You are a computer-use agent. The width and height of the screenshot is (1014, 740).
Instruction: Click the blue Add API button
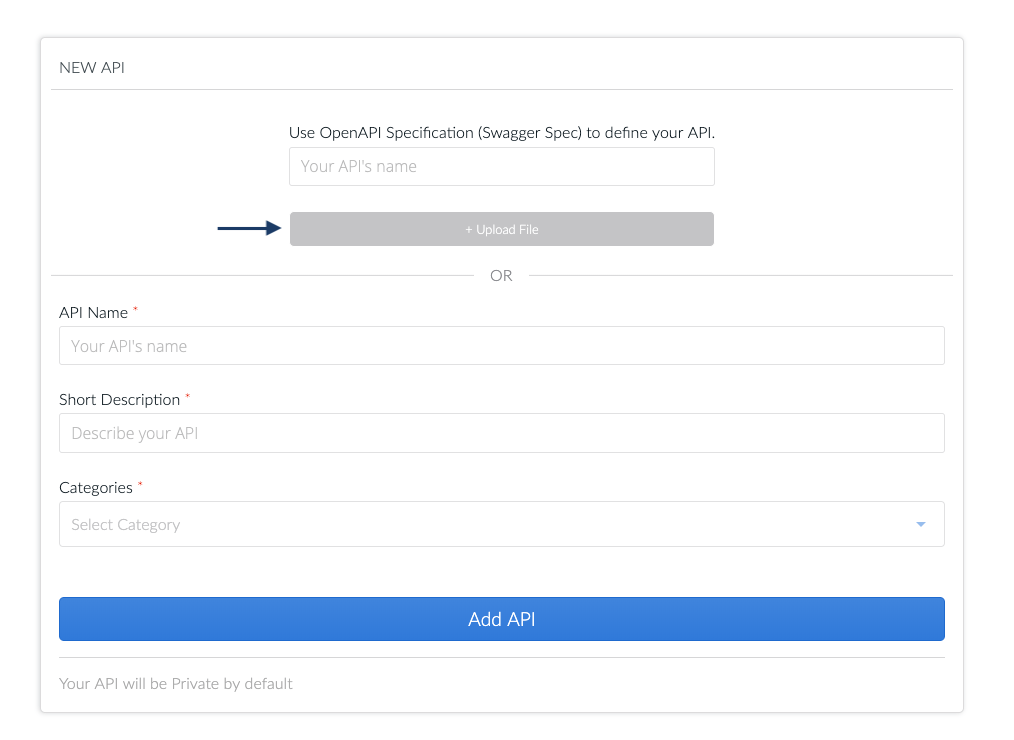tap(501, 619)
